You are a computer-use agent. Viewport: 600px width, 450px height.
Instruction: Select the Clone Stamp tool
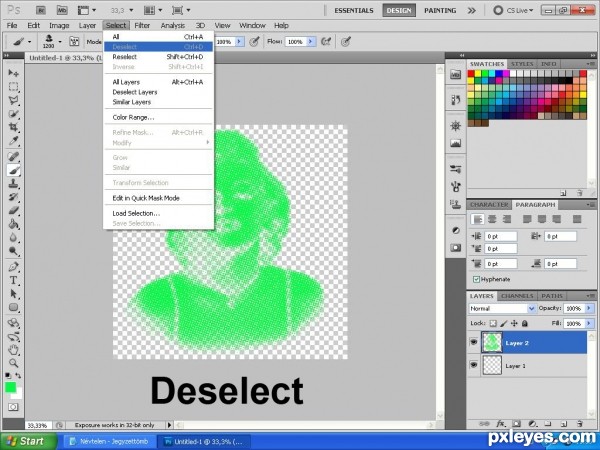pyautogui.click(x=13, y=184)
